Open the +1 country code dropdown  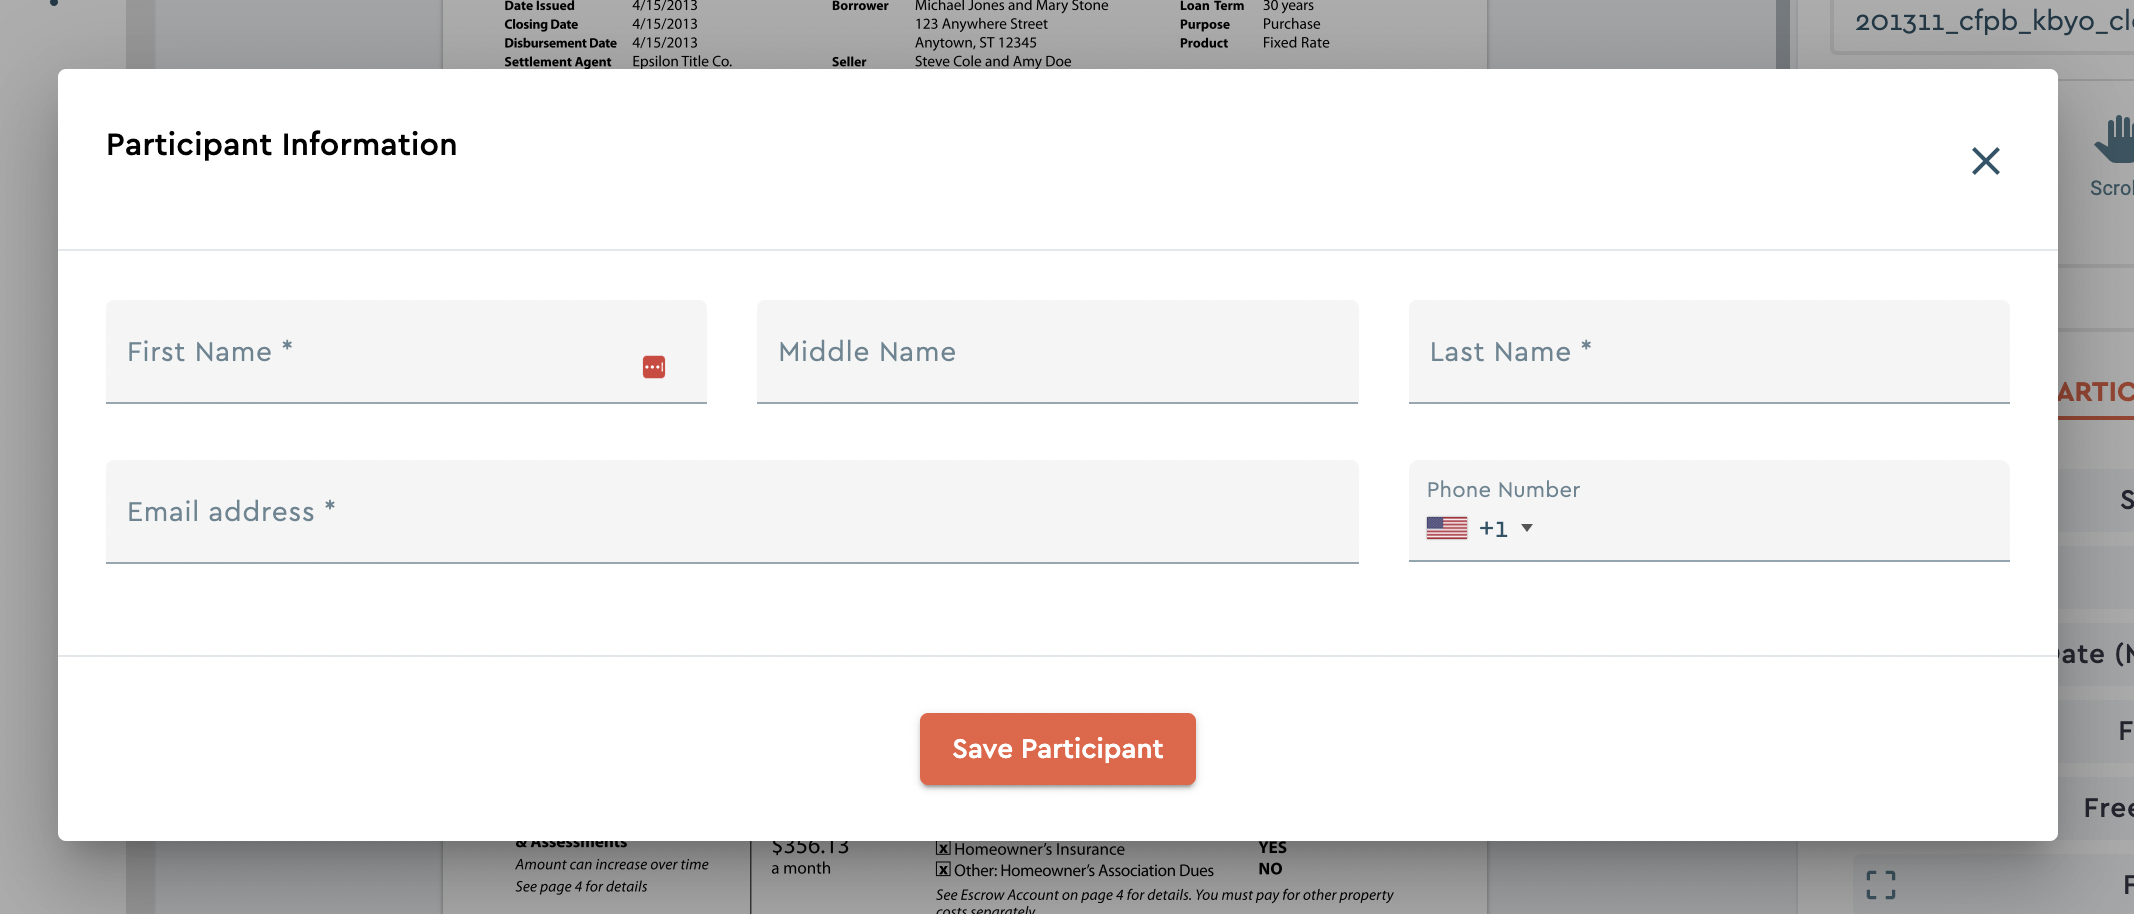[1493, 528]
